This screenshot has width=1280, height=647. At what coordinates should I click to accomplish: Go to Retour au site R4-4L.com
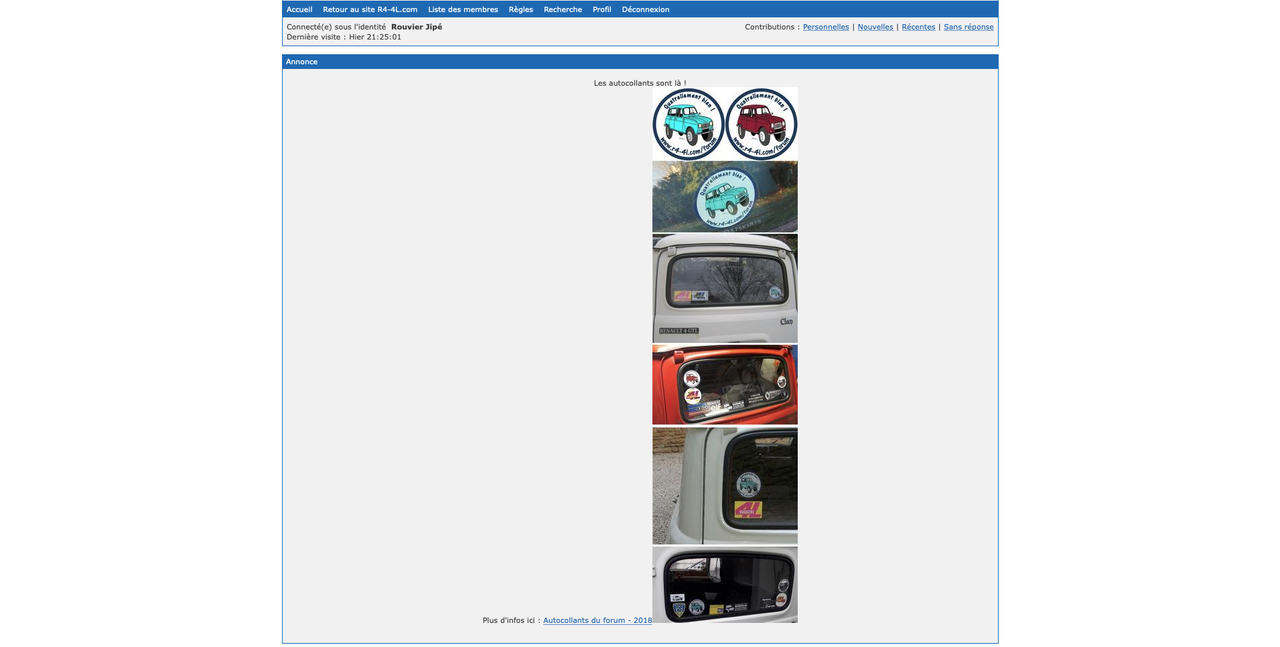[370, 9]
